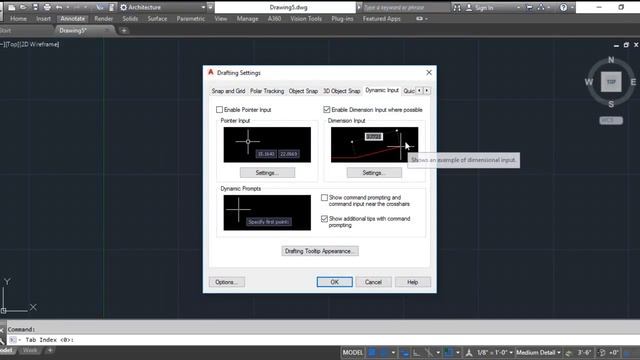The width and height of the screenshot is (640, 360).
Task: Toggle the grid display icon in status bar
Action: pyautogui.click(x=372, y=353)
